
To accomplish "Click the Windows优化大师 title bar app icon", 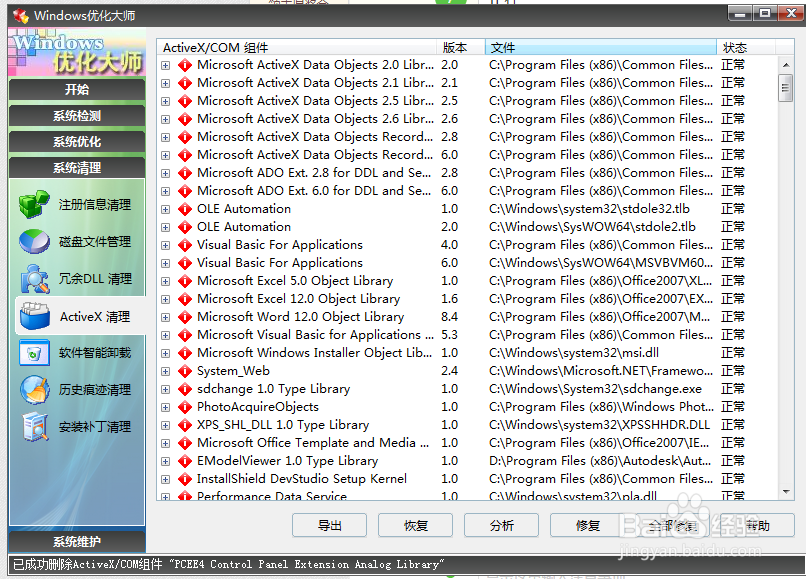I will [x=21, y=15].
